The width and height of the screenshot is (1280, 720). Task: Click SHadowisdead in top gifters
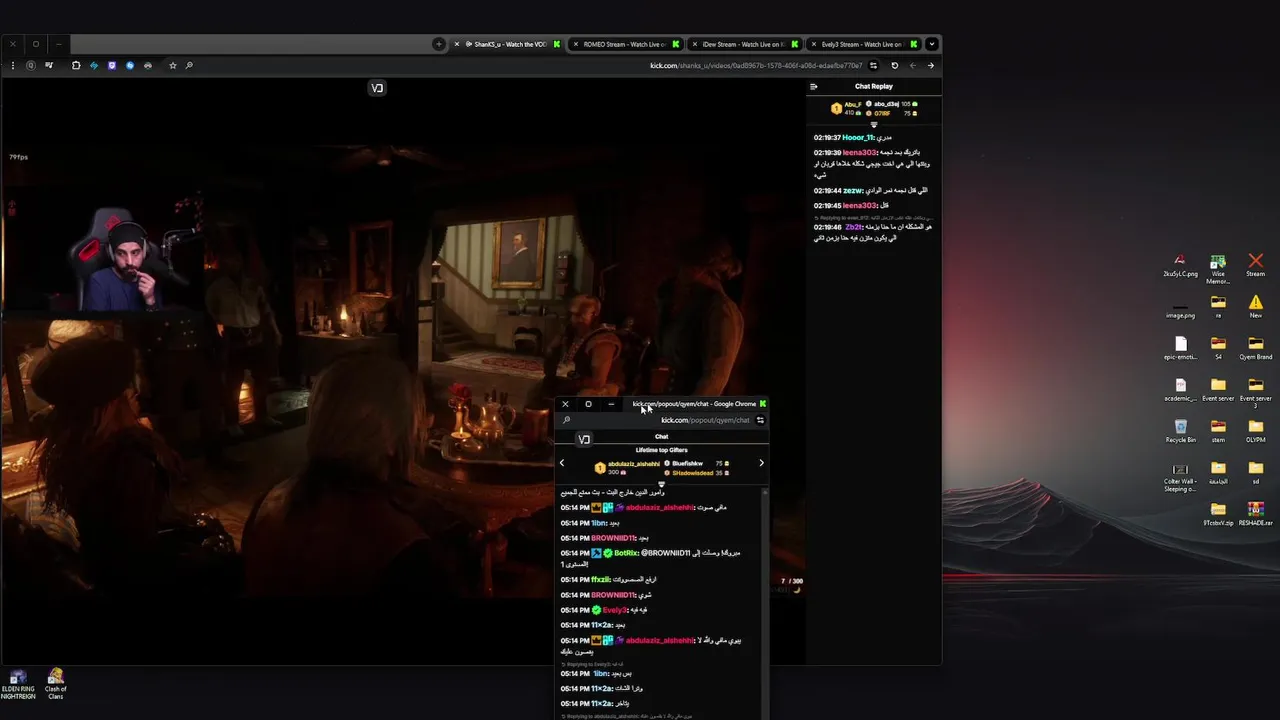pos(692,473)
